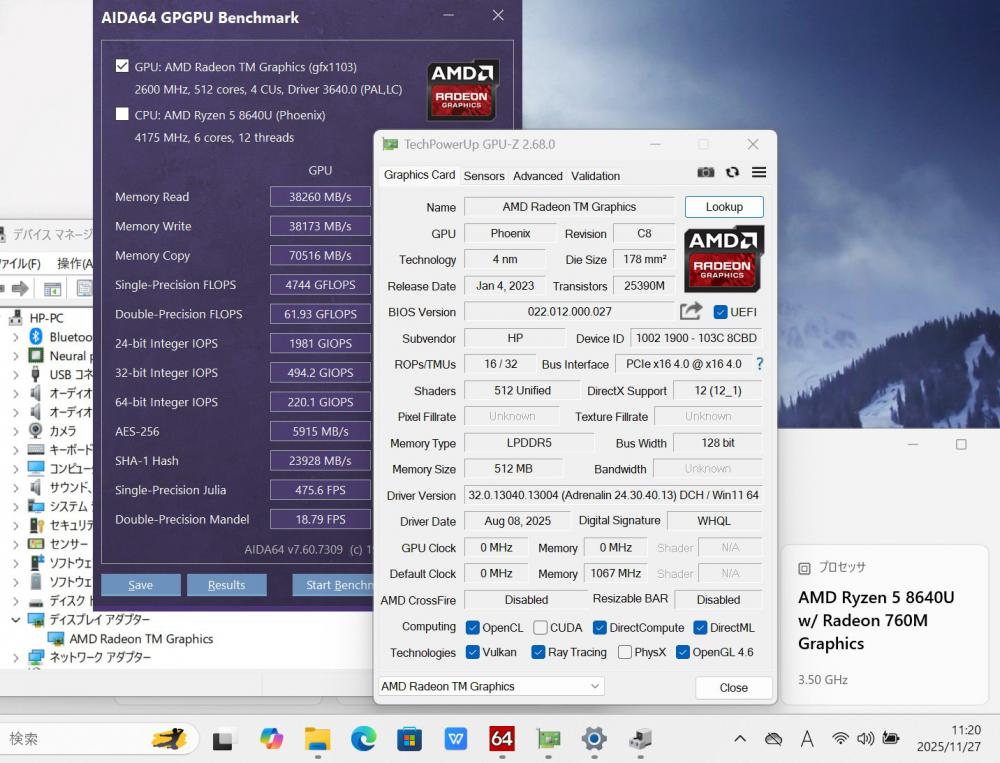Open Device Manager taskbar icon
Viewport: 1000px width, 763px height.
pos(640,739)
